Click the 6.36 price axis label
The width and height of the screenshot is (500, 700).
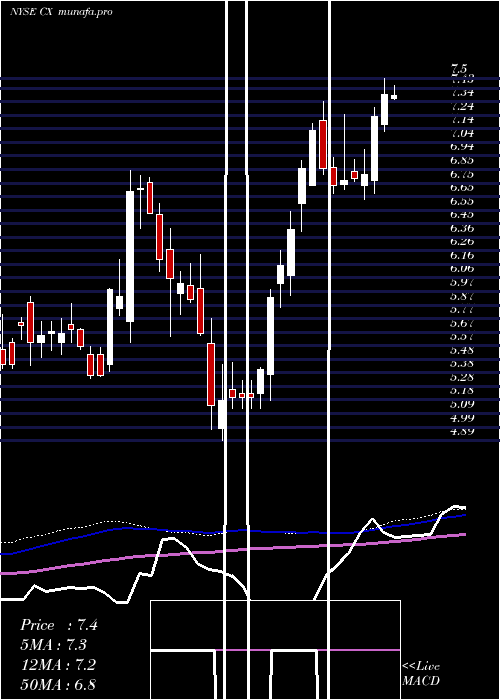tap(462, 228)
